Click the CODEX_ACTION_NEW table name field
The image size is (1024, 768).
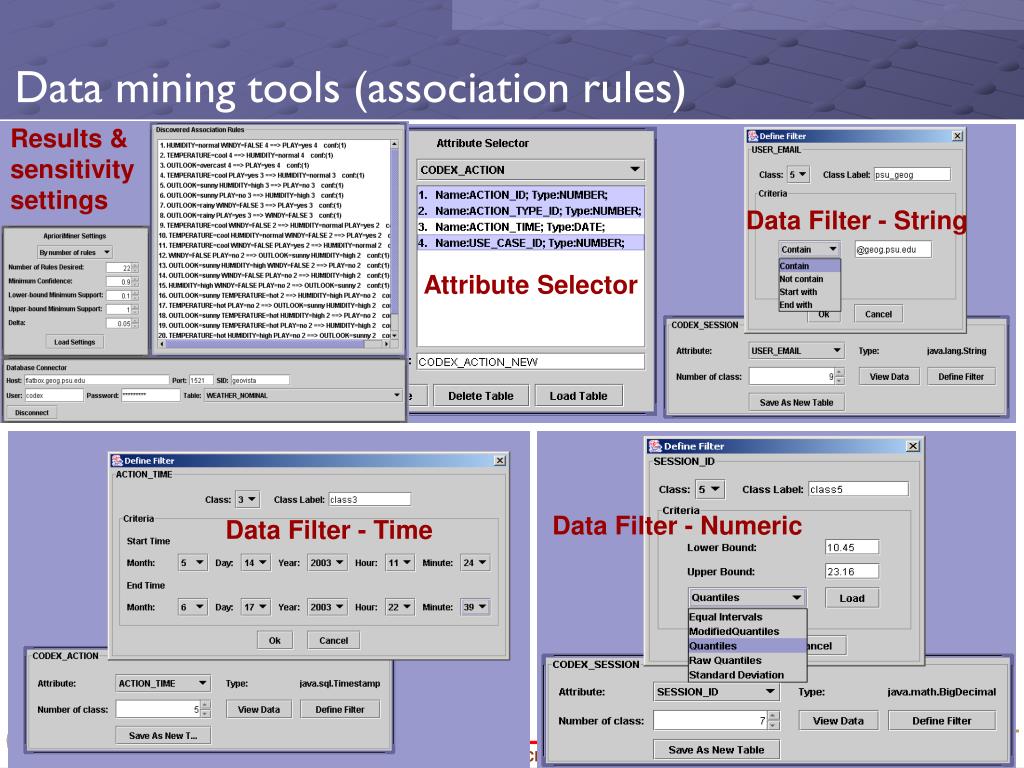tap(530, 362)
